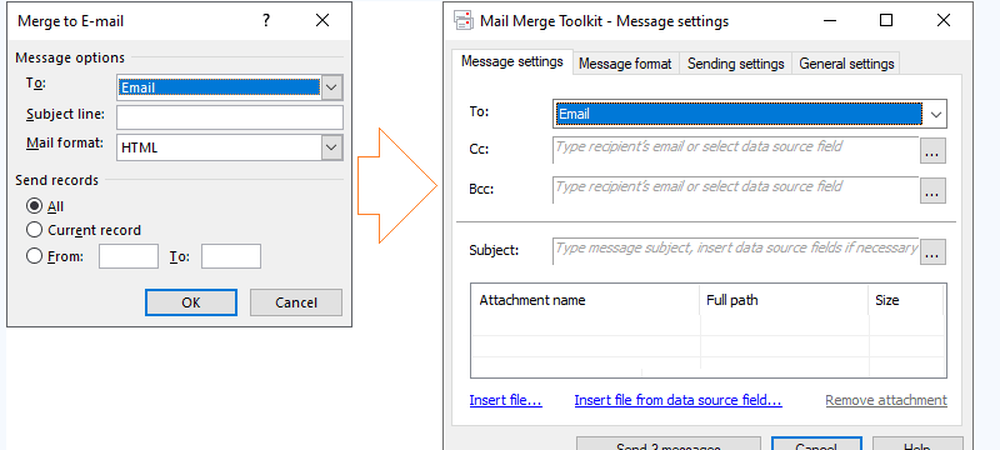Click the Size column header
1000x450 pixels.
point(906,300)
